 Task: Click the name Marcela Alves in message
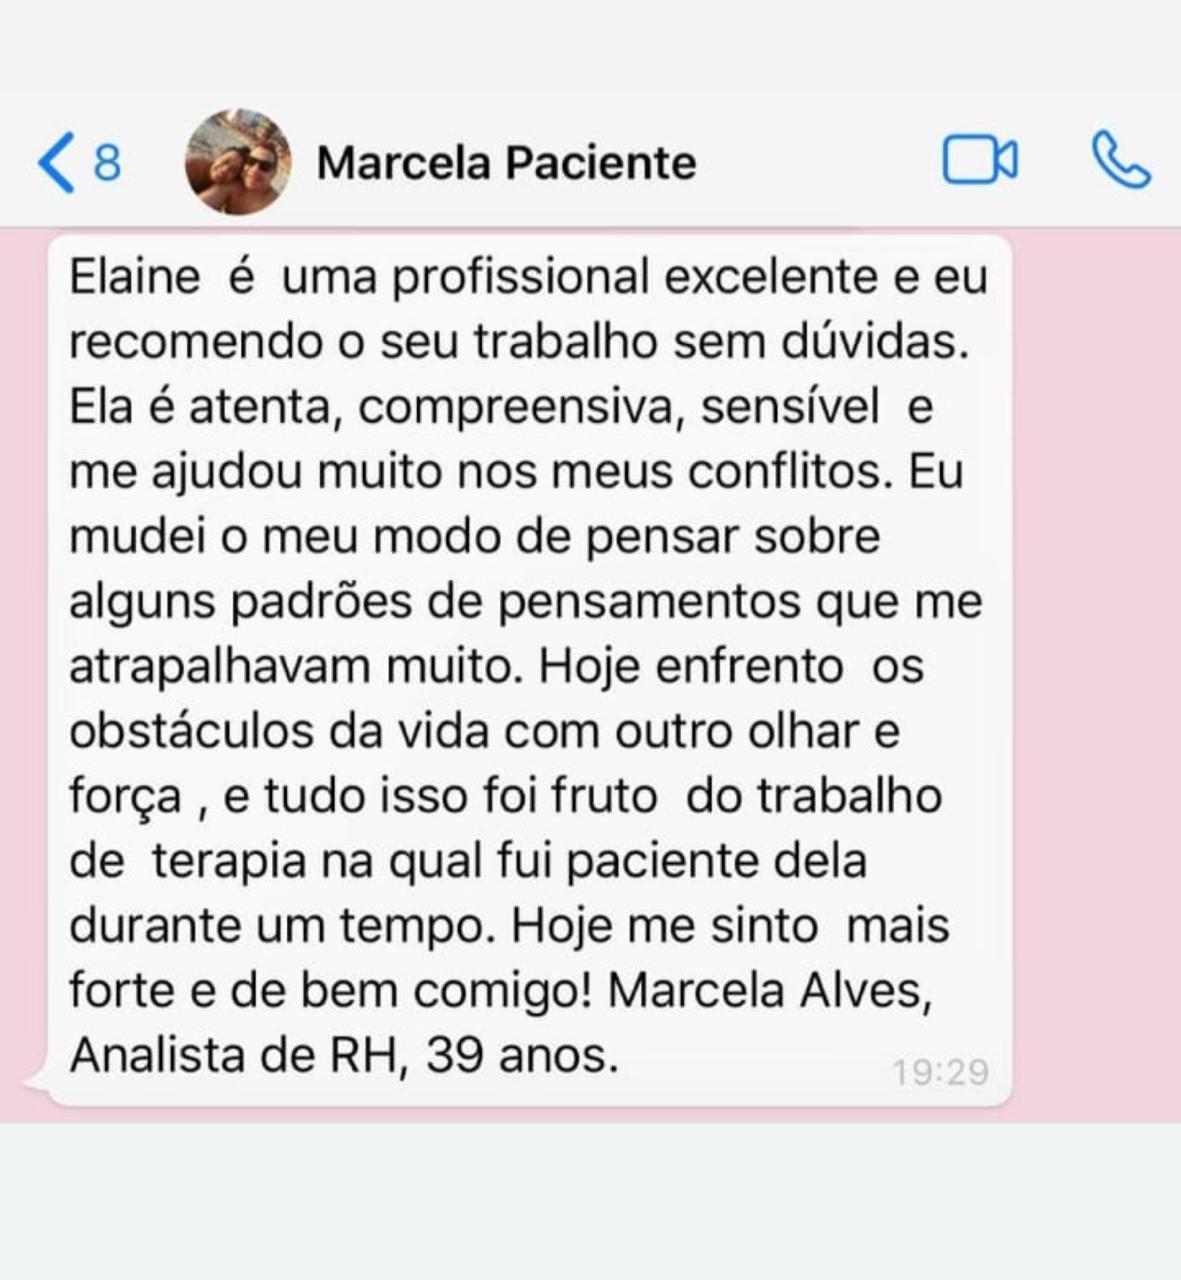769,991
